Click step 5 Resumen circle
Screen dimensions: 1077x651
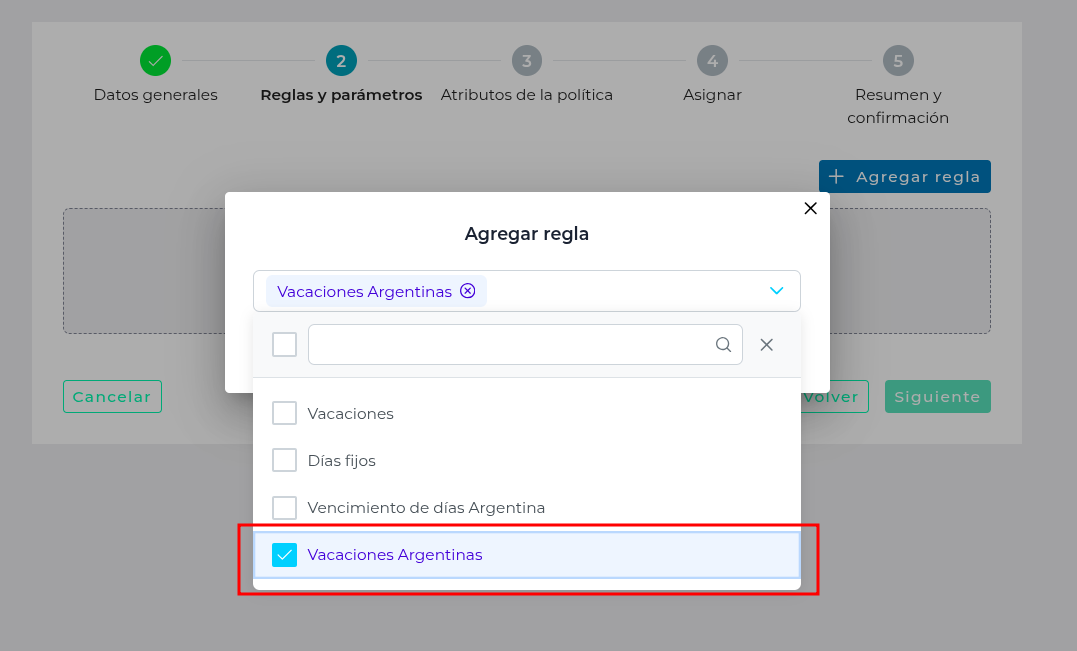coord(898,61)
